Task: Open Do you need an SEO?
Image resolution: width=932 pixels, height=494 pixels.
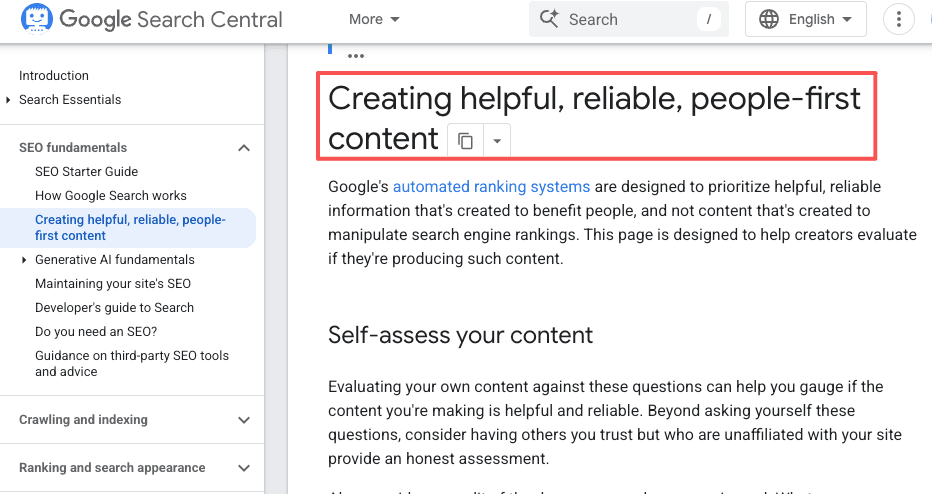Action: [x=96, y=332]
